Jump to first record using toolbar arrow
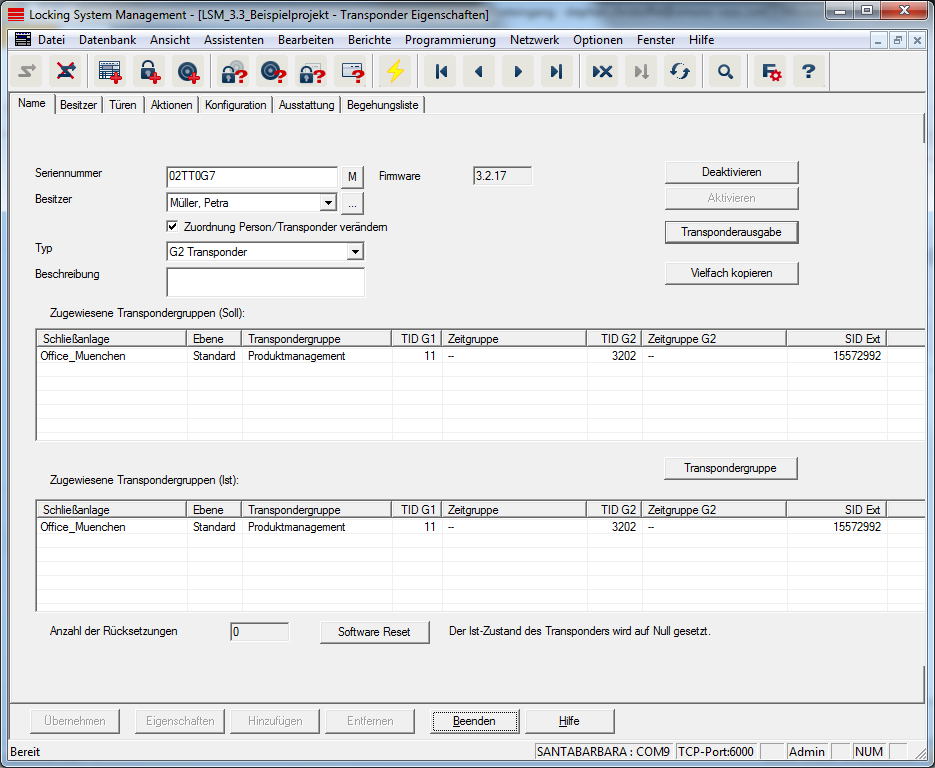The height and width of the screenshot is (768, 935). [x=440, y=72]
